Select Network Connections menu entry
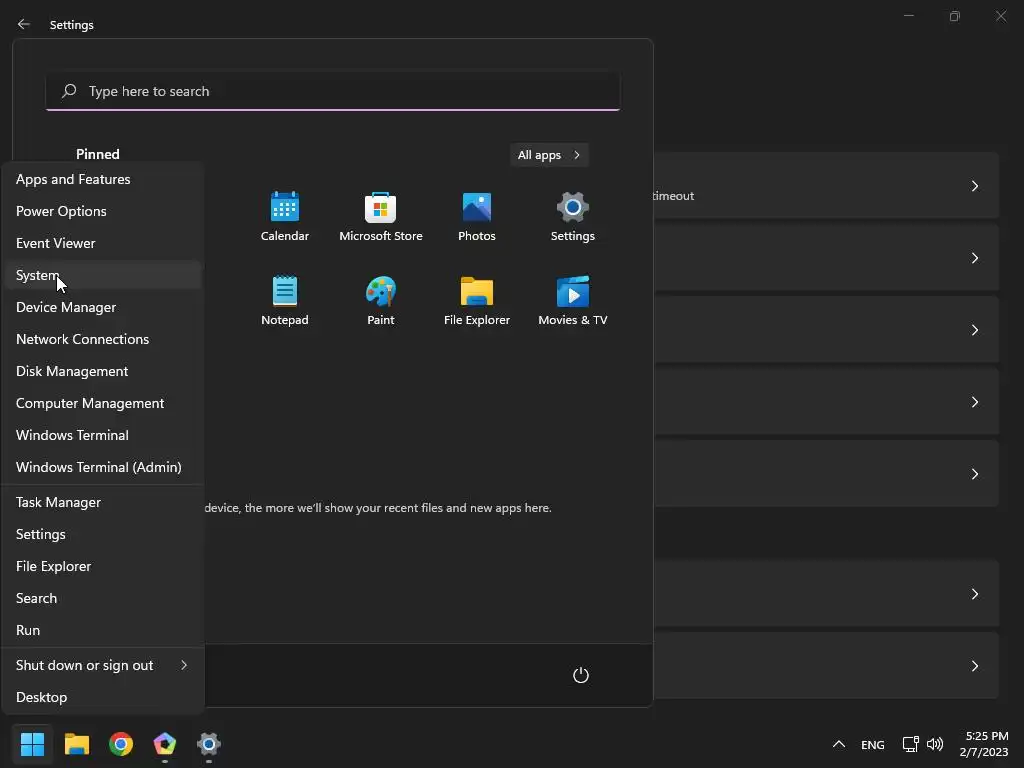Viewport: 1024px width, 768px height. click(x=103, y=339)
